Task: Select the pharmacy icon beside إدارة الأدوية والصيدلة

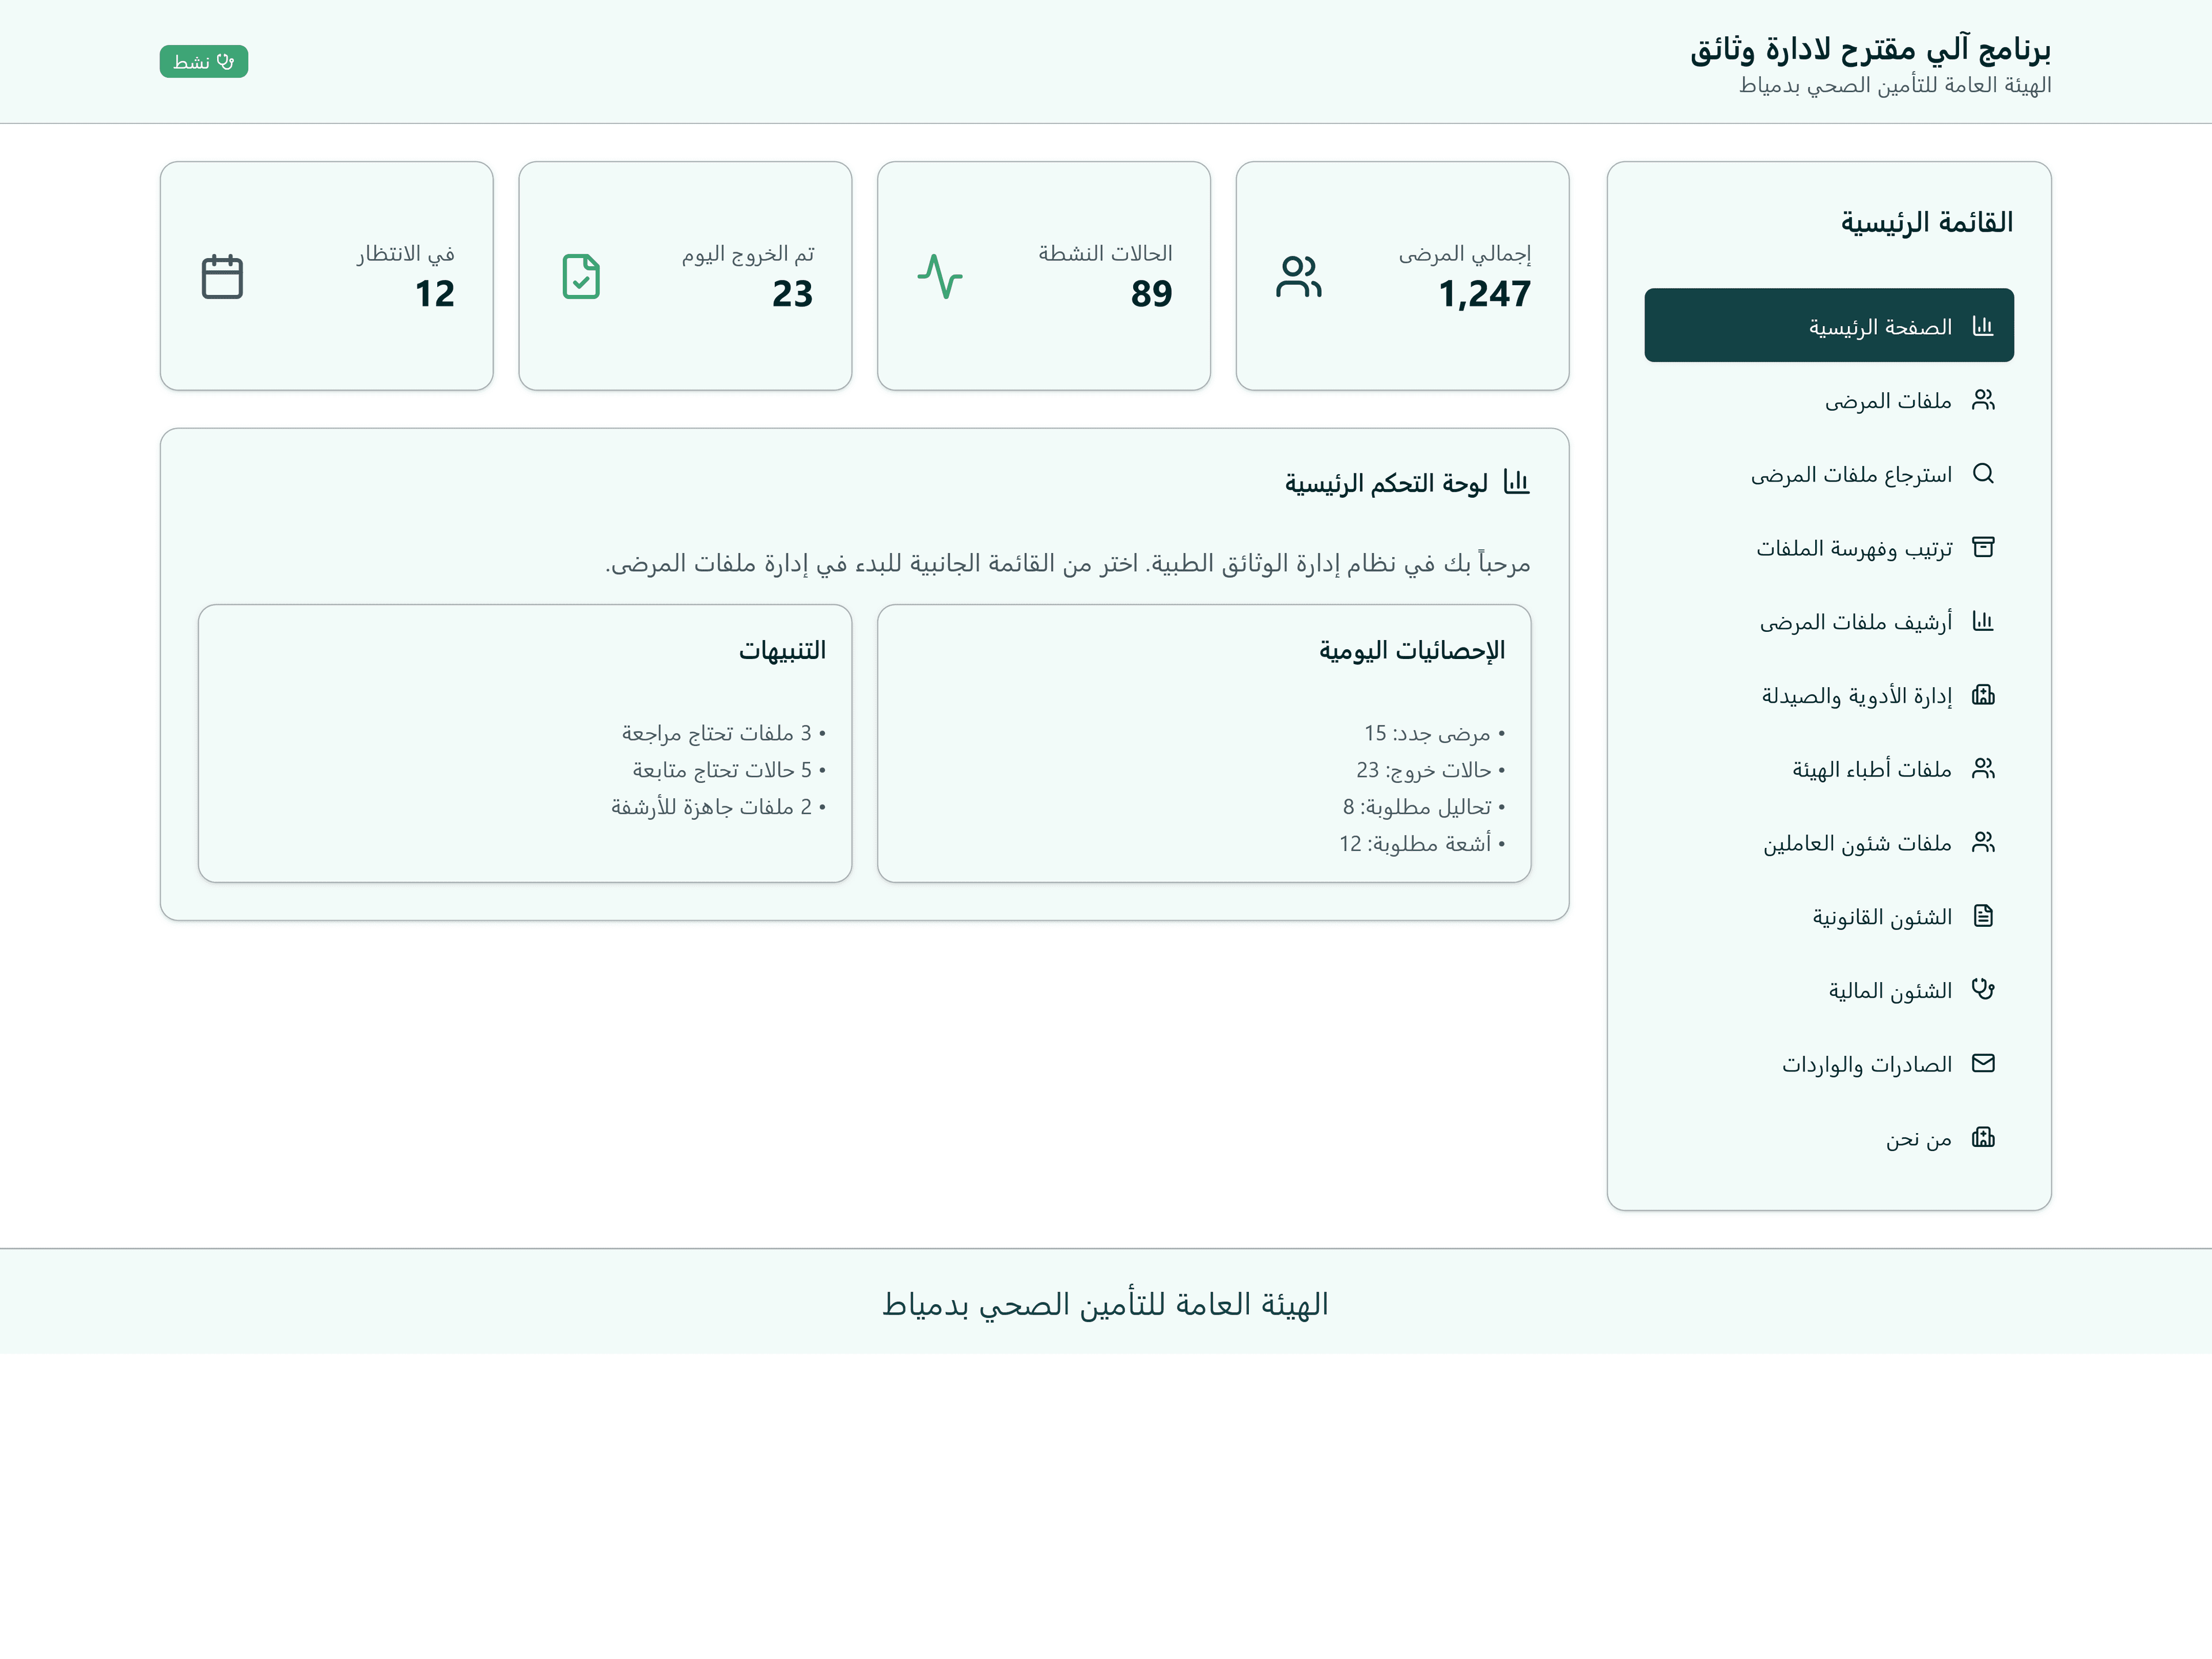Action: (x=1984, y=695)
